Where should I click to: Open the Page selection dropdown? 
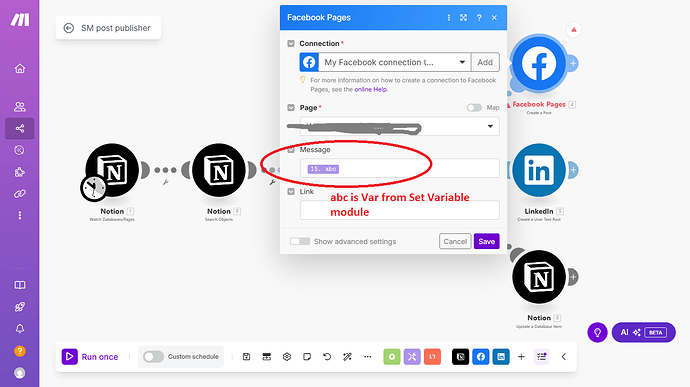pos(400,126)
